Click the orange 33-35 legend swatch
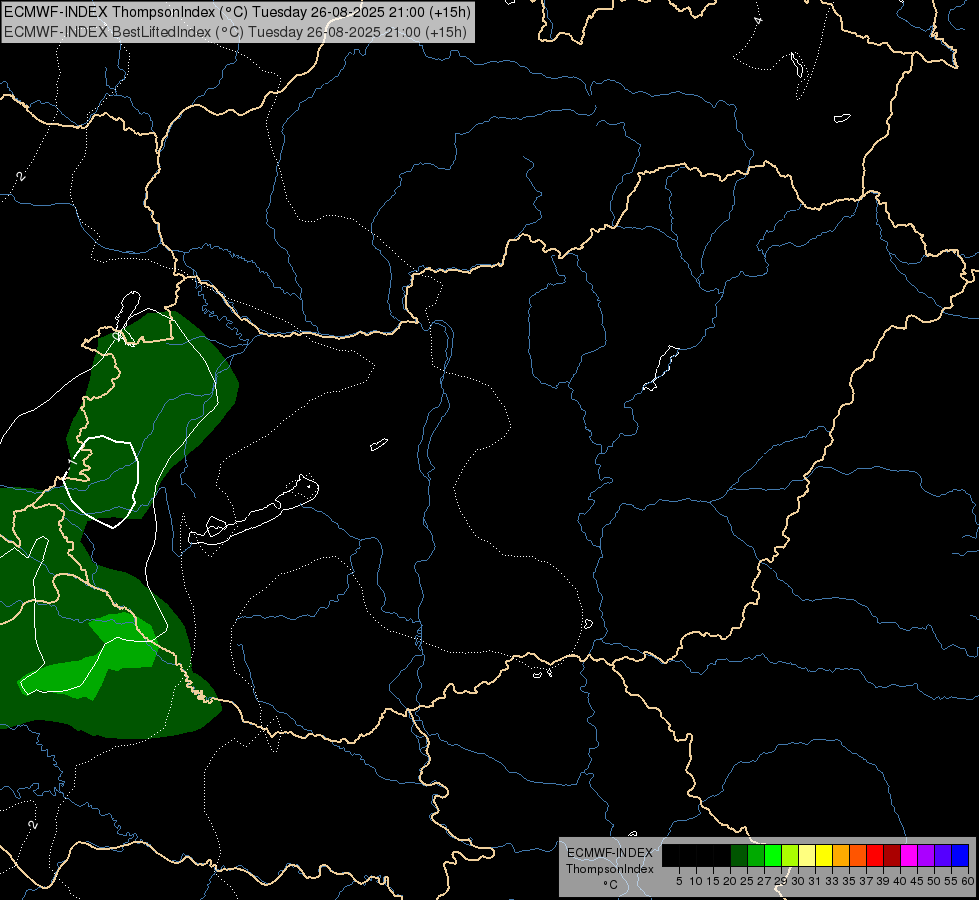Screen dimensions: 979x900 841,855
